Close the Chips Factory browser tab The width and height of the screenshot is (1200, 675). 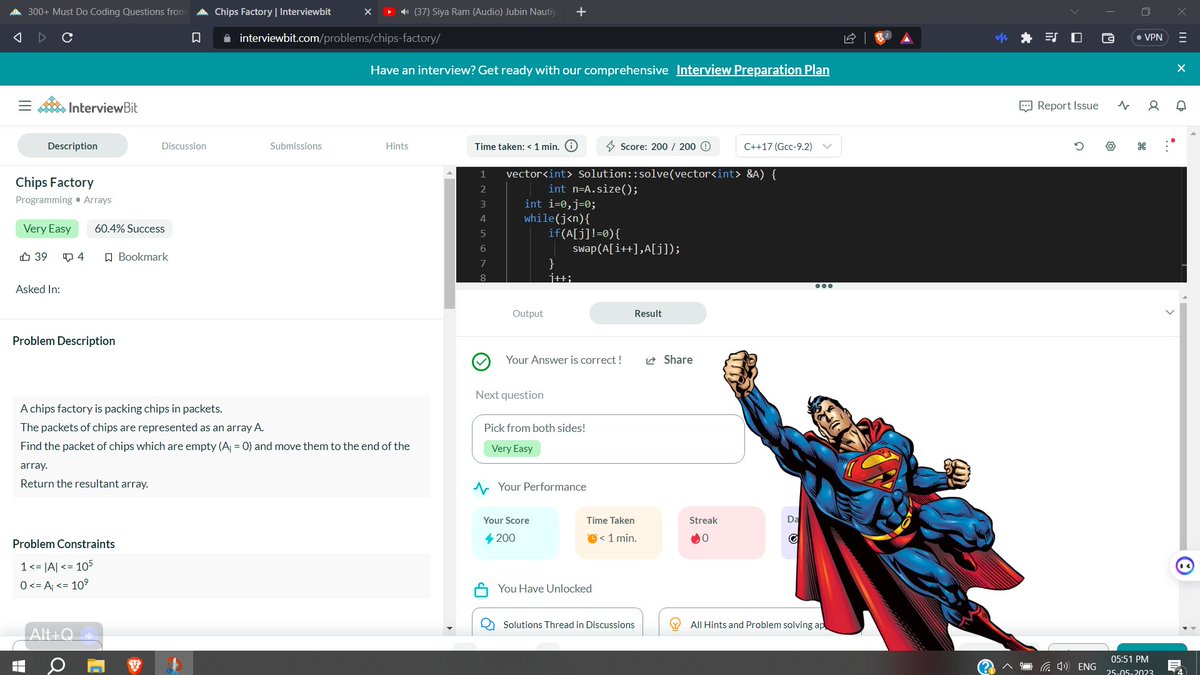(366, 12)
